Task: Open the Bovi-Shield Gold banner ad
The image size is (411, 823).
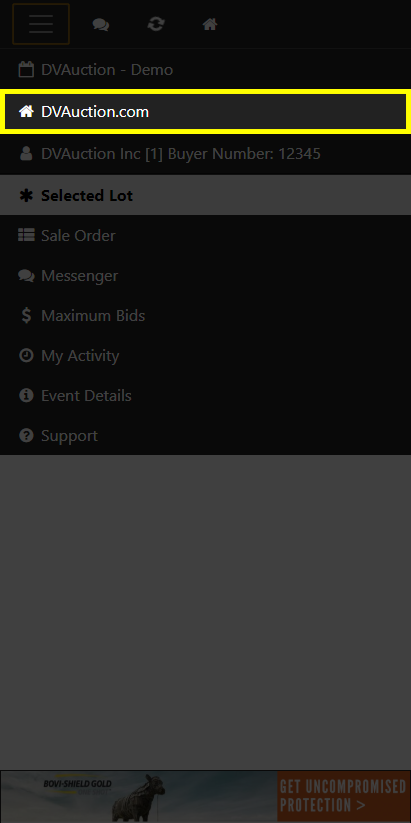Action: point(205,796)
